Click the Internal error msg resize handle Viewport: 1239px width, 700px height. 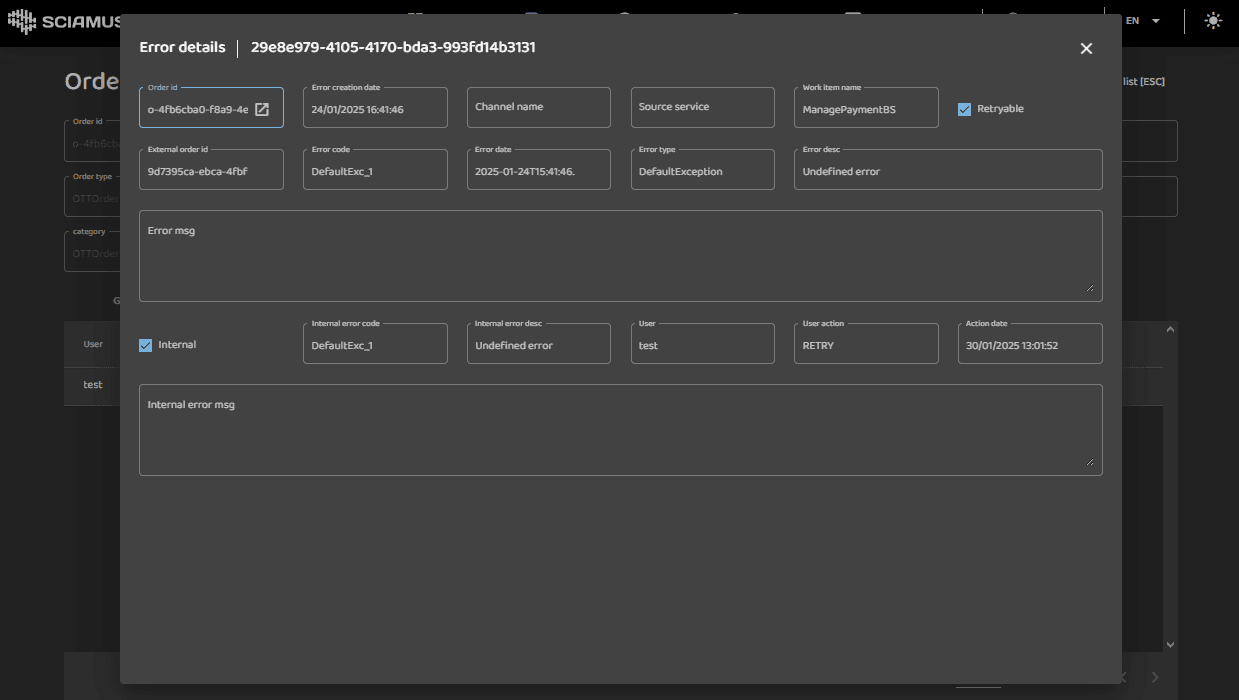pyautogui.click(x=1090, y=463)
